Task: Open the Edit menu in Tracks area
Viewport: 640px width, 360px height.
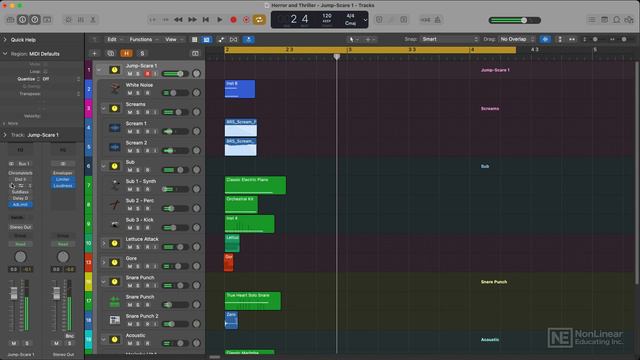Action: (114, 40)
